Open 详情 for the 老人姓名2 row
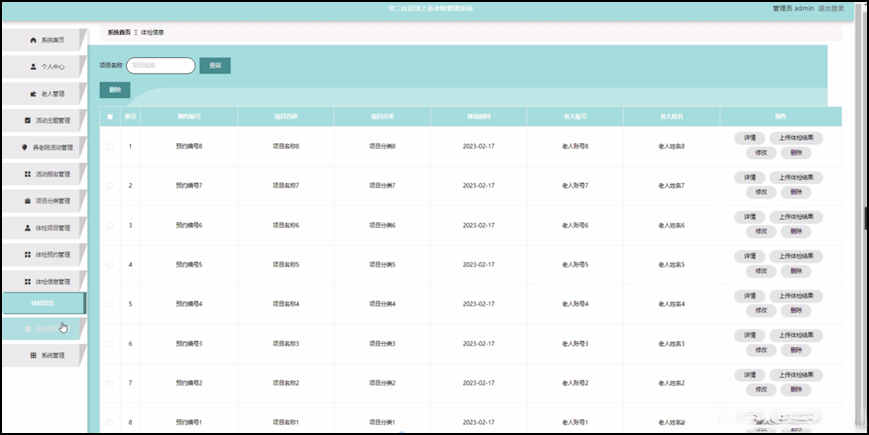Screen dimensions: 869x435 pyautogui.click(x=749, y=375)
